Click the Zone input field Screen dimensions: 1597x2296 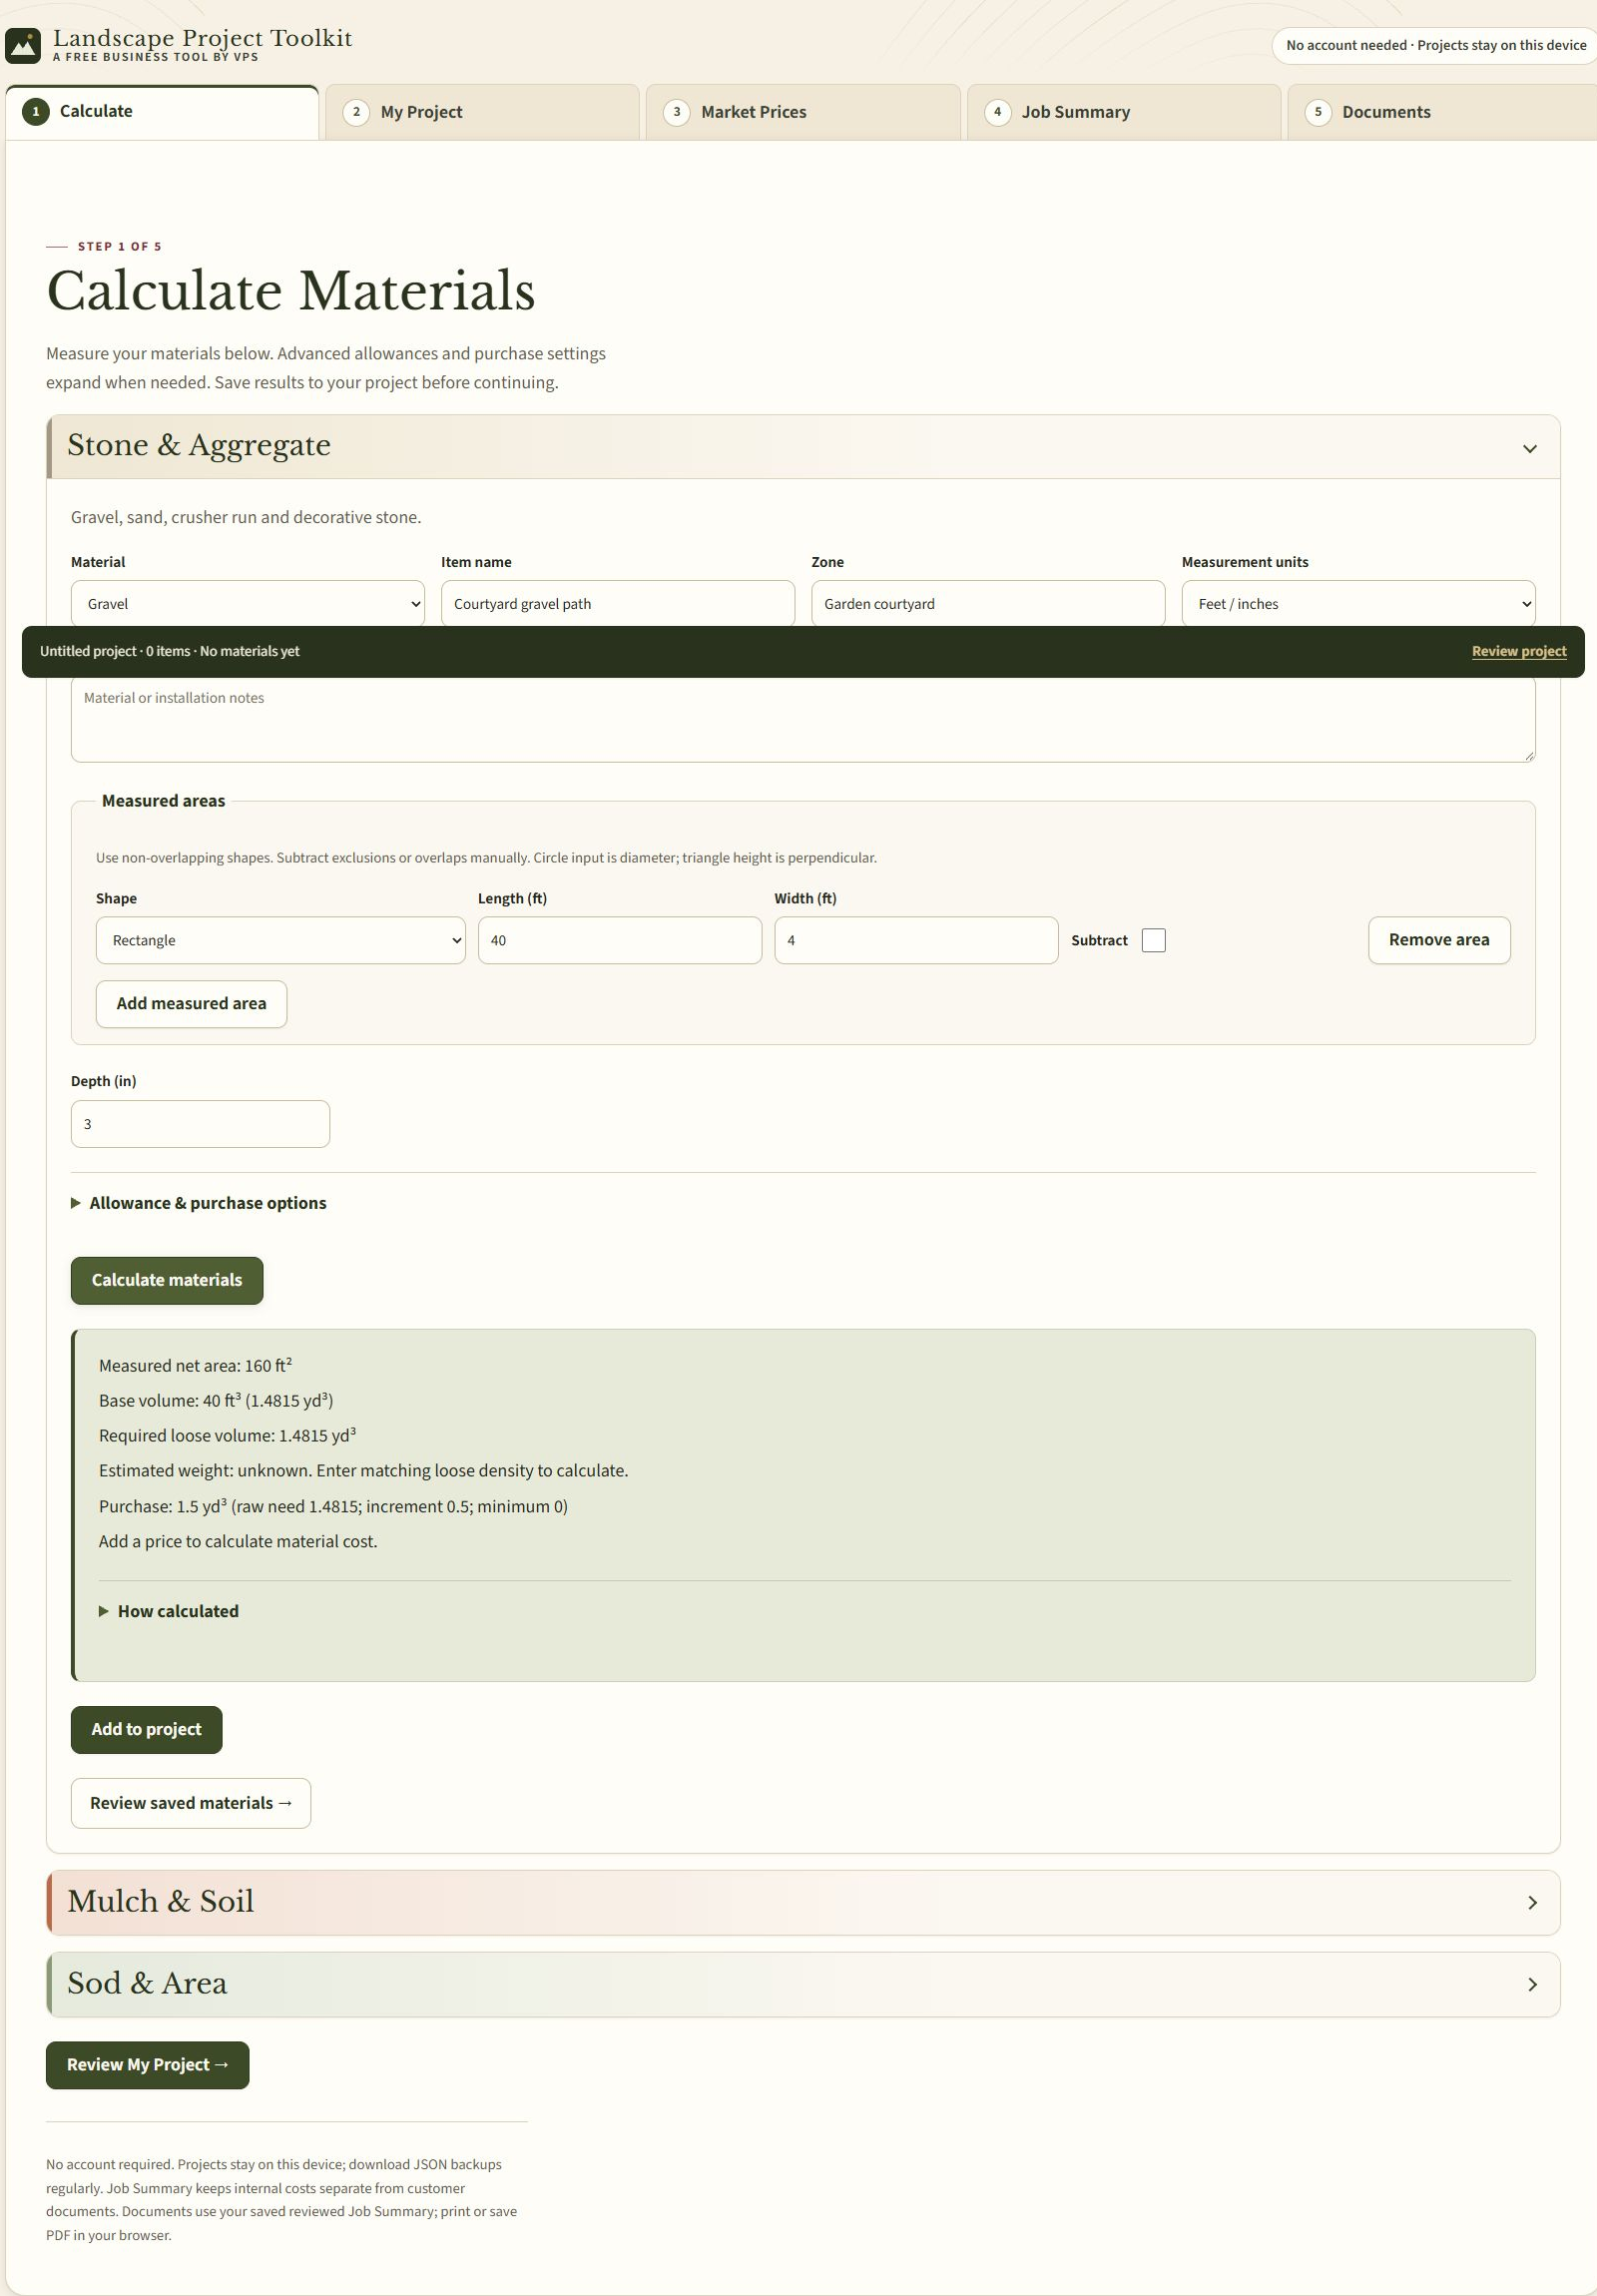[x=988, y=604]
